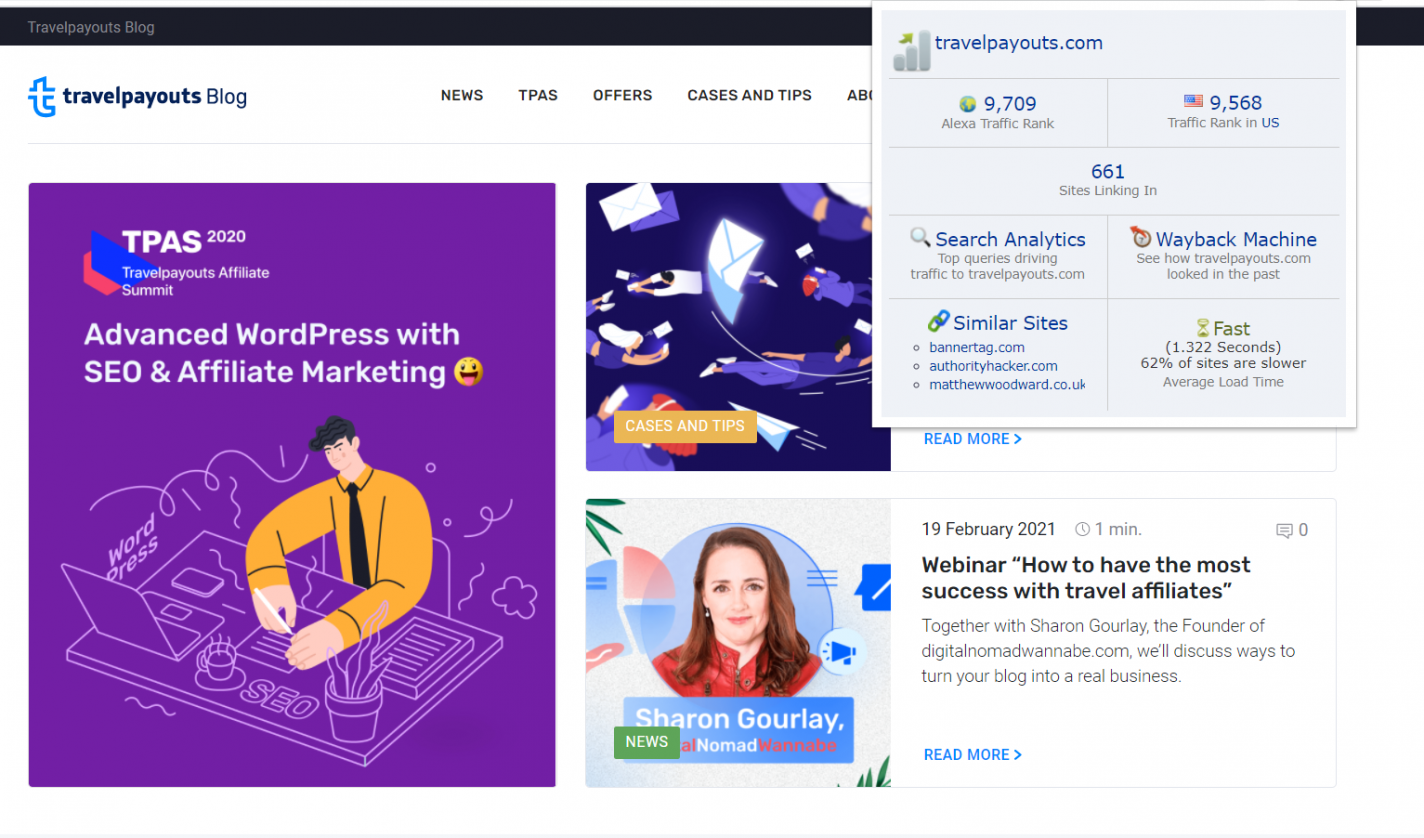The image size is (1424, 838).
Task: Click the Wayback Machine clock icon
Action: (x=1141, y=237)
